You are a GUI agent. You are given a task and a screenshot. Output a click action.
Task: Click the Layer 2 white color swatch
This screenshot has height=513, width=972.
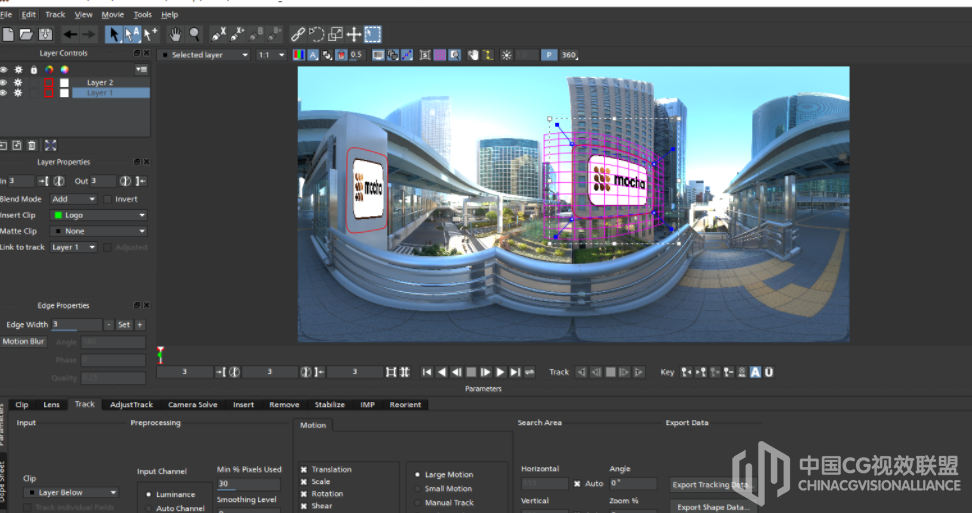pyautogui.click(x=64, y=82)
